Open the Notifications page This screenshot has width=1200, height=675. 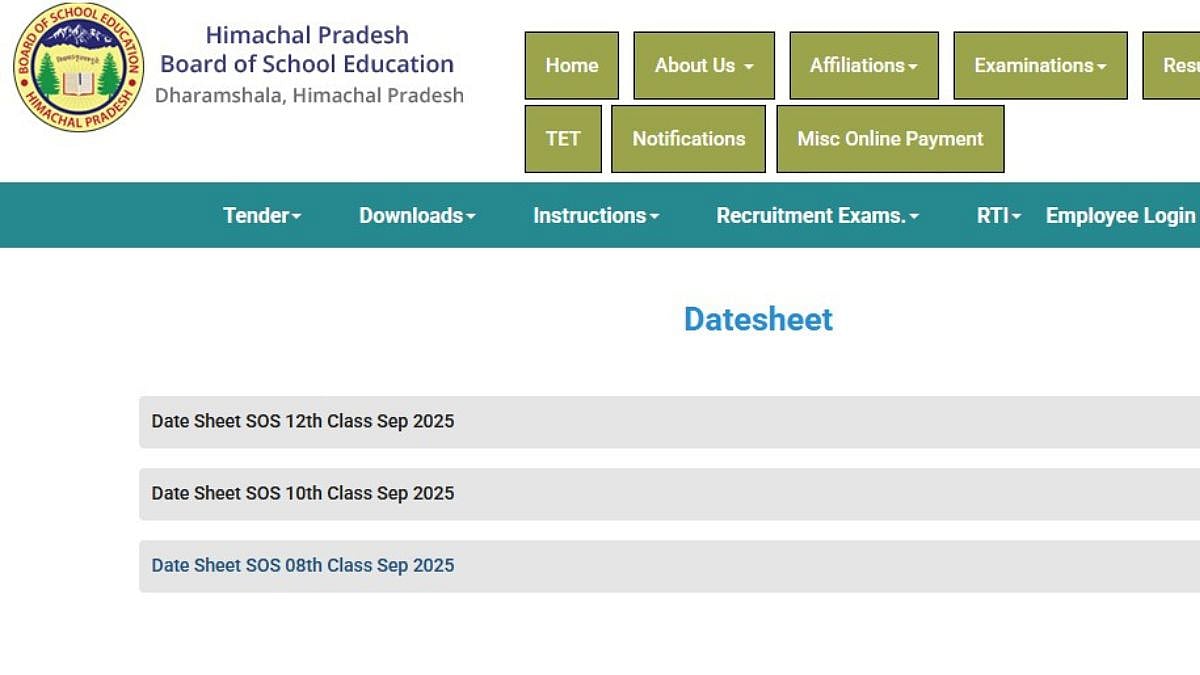(x=688, y=139)
